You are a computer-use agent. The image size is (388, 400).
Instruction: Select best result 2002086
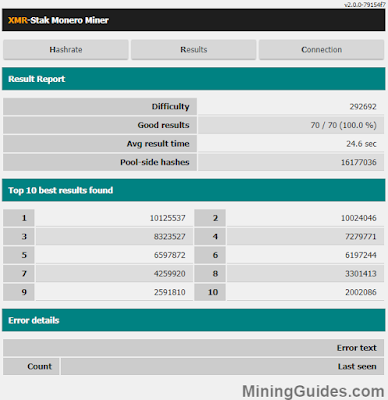click(361, 292)
